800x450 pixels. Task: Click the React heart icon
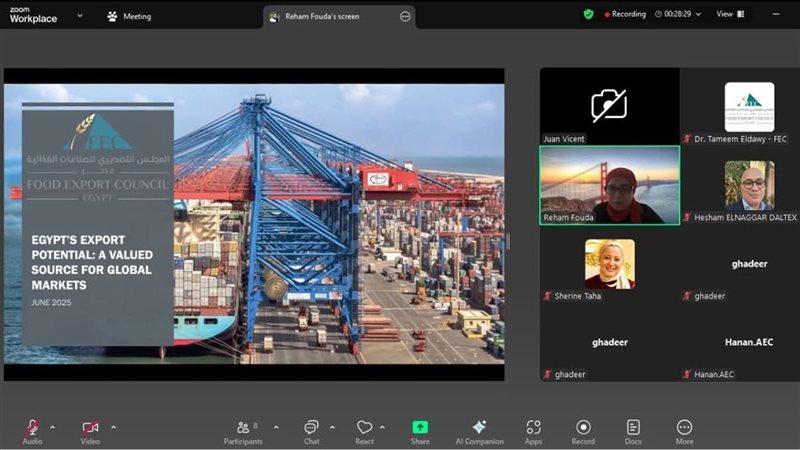point(364,427)
